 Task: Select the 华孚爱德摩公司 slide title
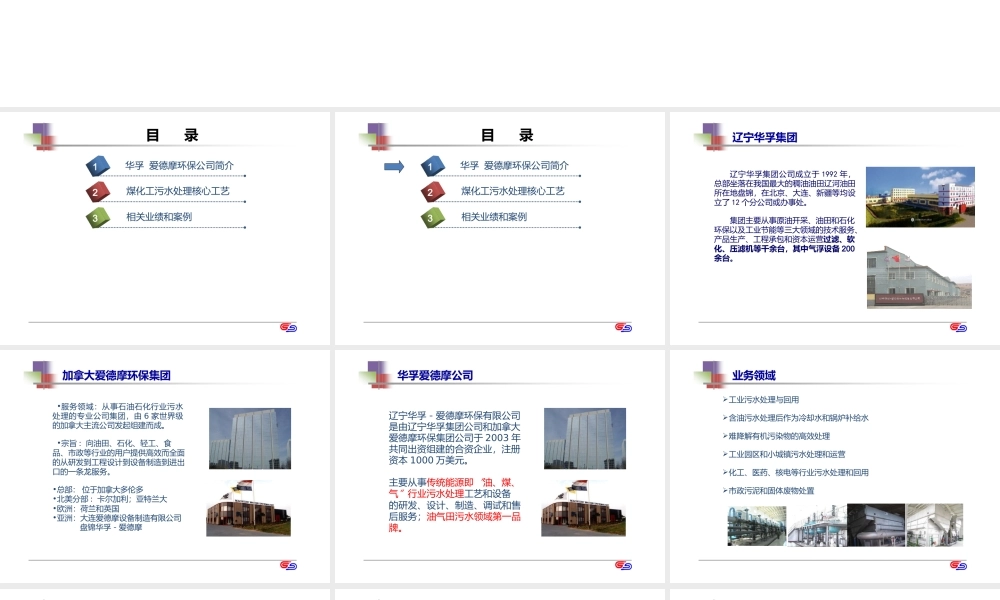[435, 376]
